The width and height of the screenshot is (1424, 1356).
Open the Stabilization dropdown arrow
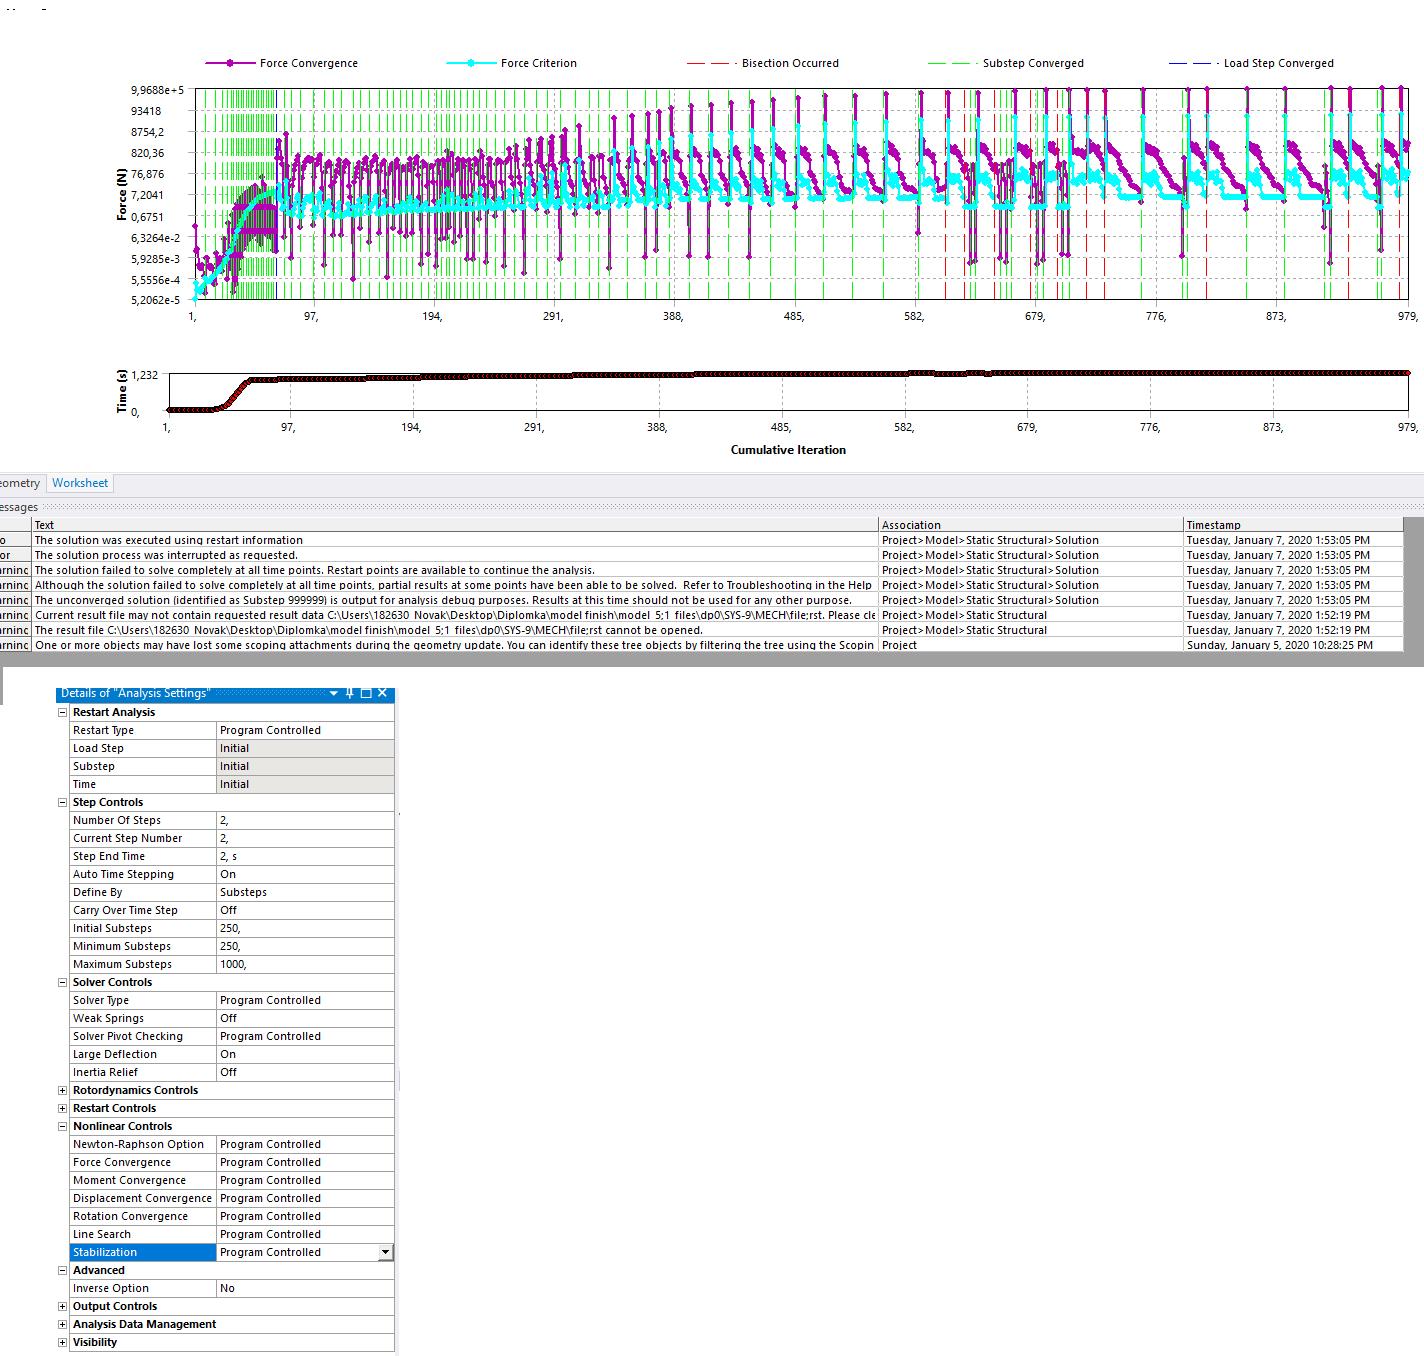(386, 1252)
